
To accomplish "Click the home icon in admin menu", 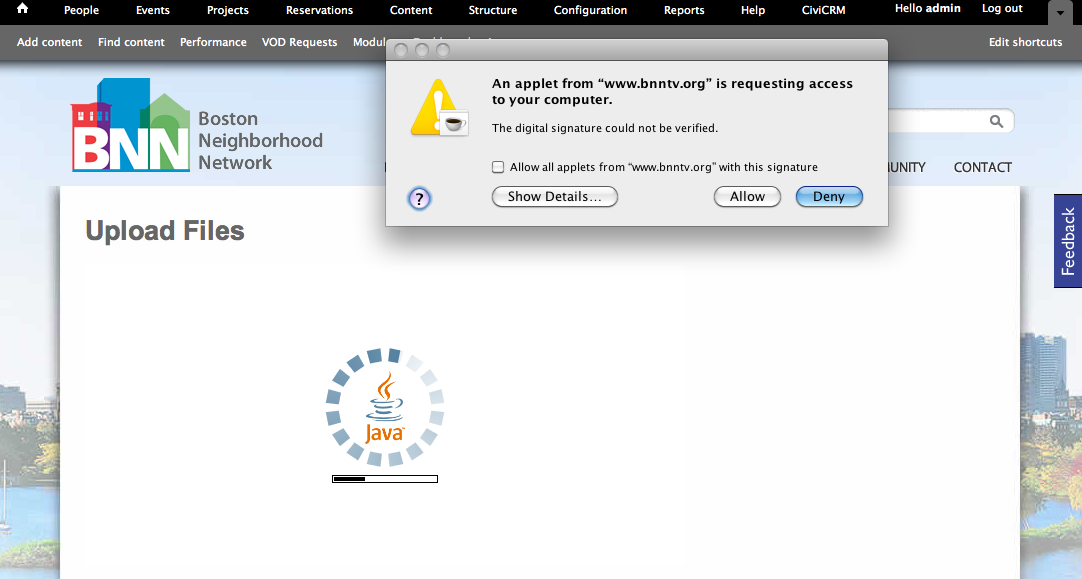I will [x=22, y=8].
